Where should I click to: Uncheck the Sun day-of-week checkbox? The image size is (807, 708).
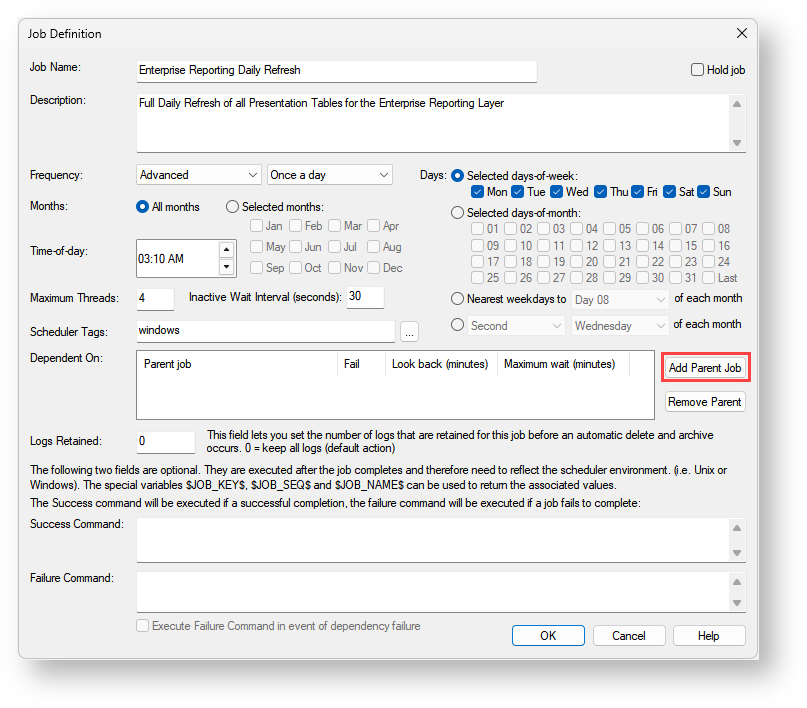[x=704, y=192]
